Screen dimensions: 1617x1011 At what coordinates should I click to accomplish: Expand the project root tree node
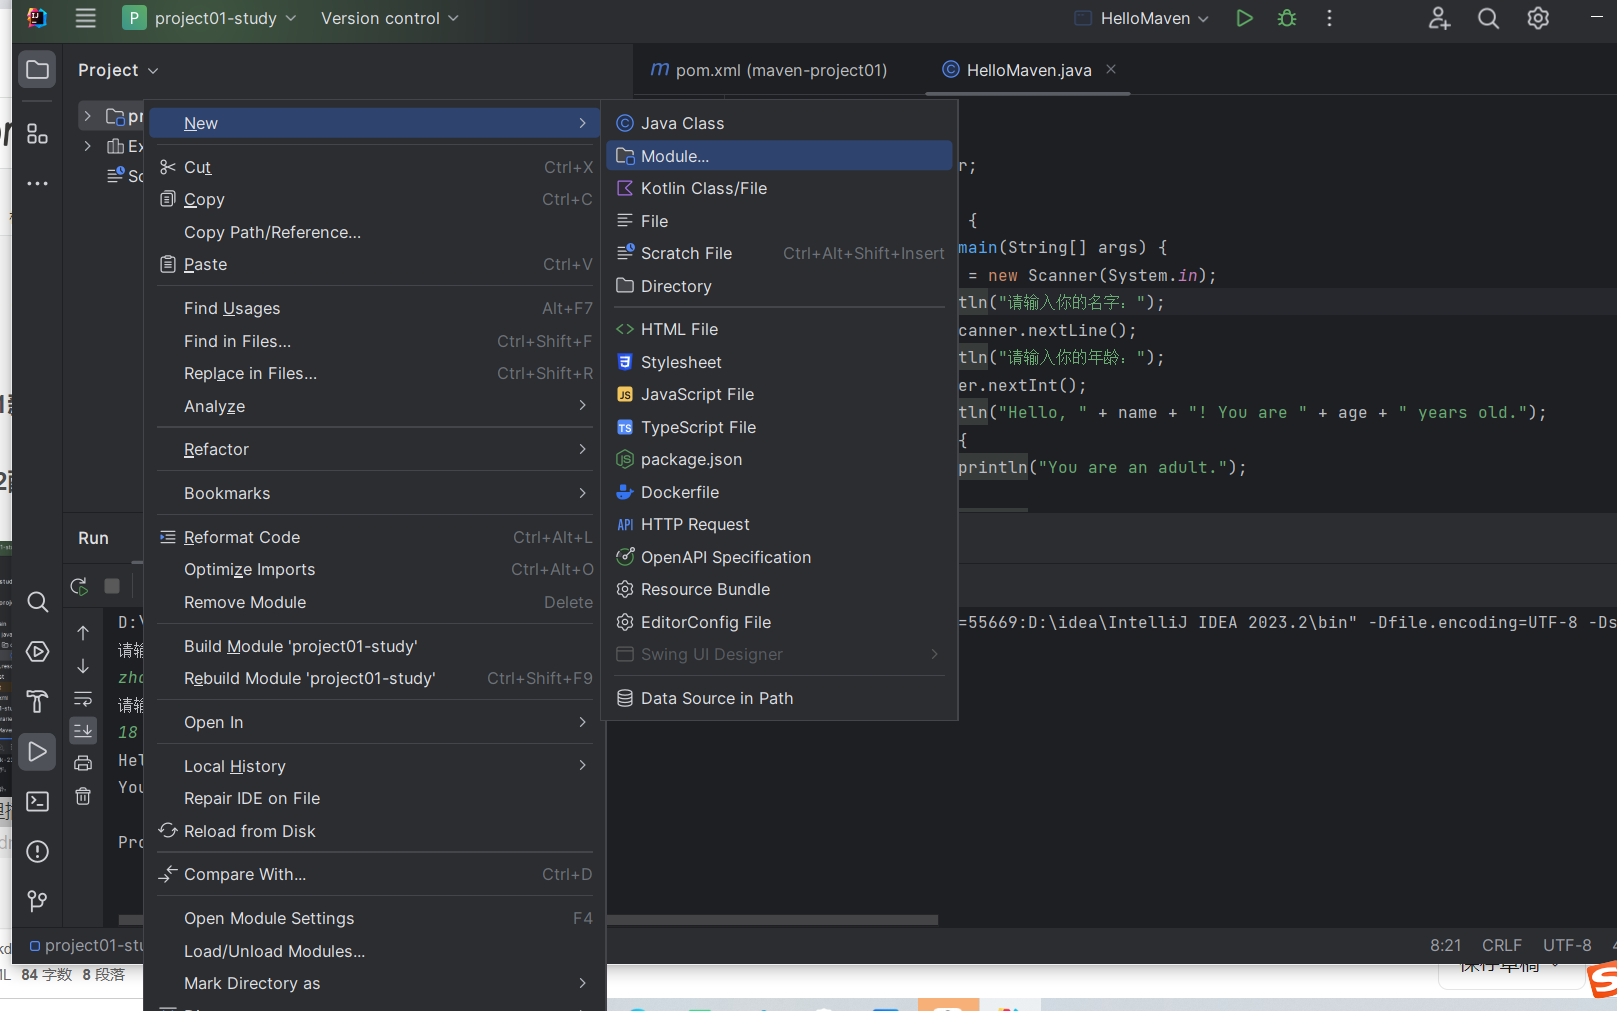(88, 116)
